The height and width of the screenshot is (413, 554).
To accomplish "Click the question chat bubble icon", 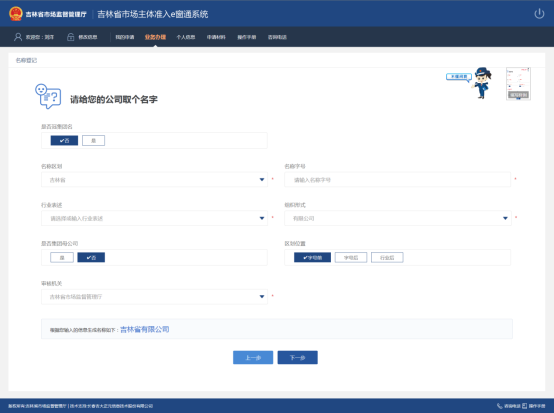I will (x=48, y=96).
